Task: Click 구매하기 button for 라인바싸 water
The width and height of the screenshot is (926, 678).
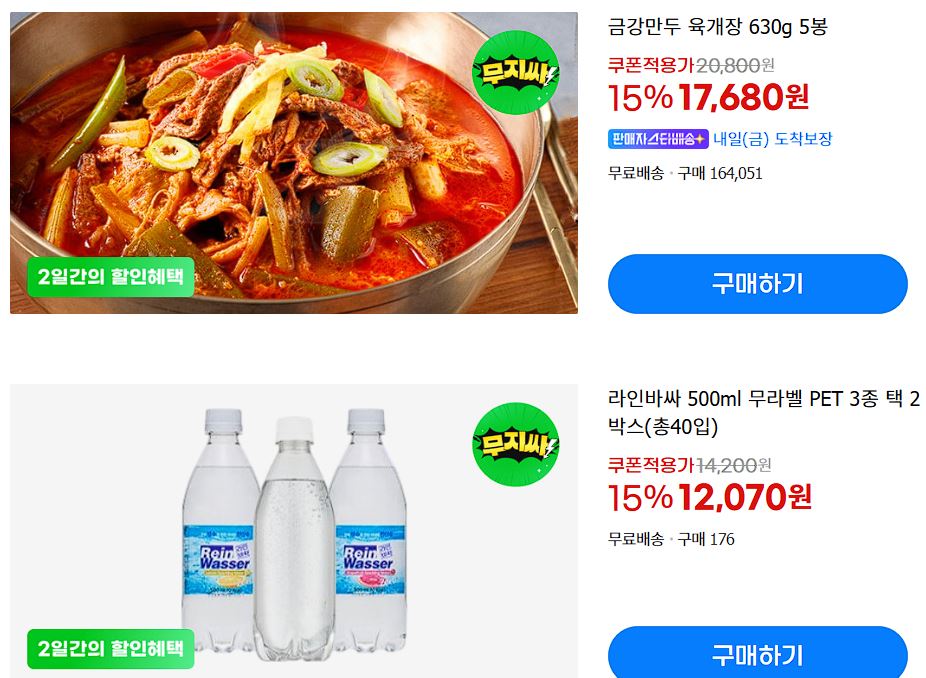Action: [758, 652]
